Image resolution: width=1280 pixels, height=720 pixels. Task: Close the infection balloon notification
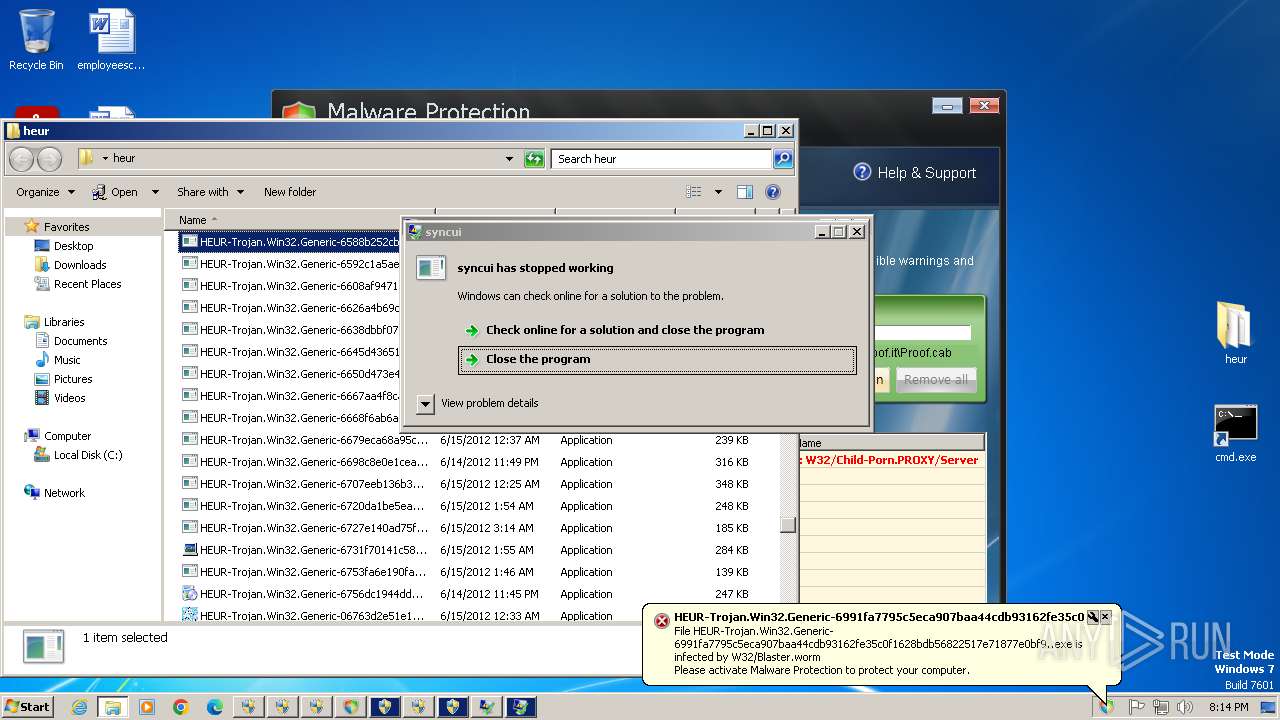click(1105, 617)
